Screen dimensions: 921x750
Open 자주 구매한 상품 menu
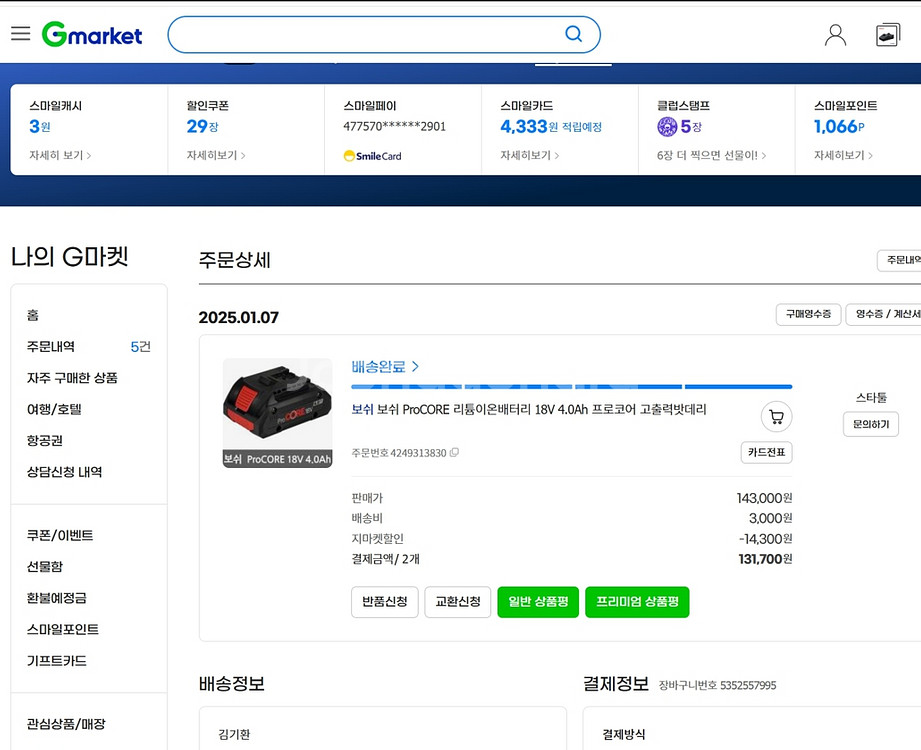tap(72, 378)
